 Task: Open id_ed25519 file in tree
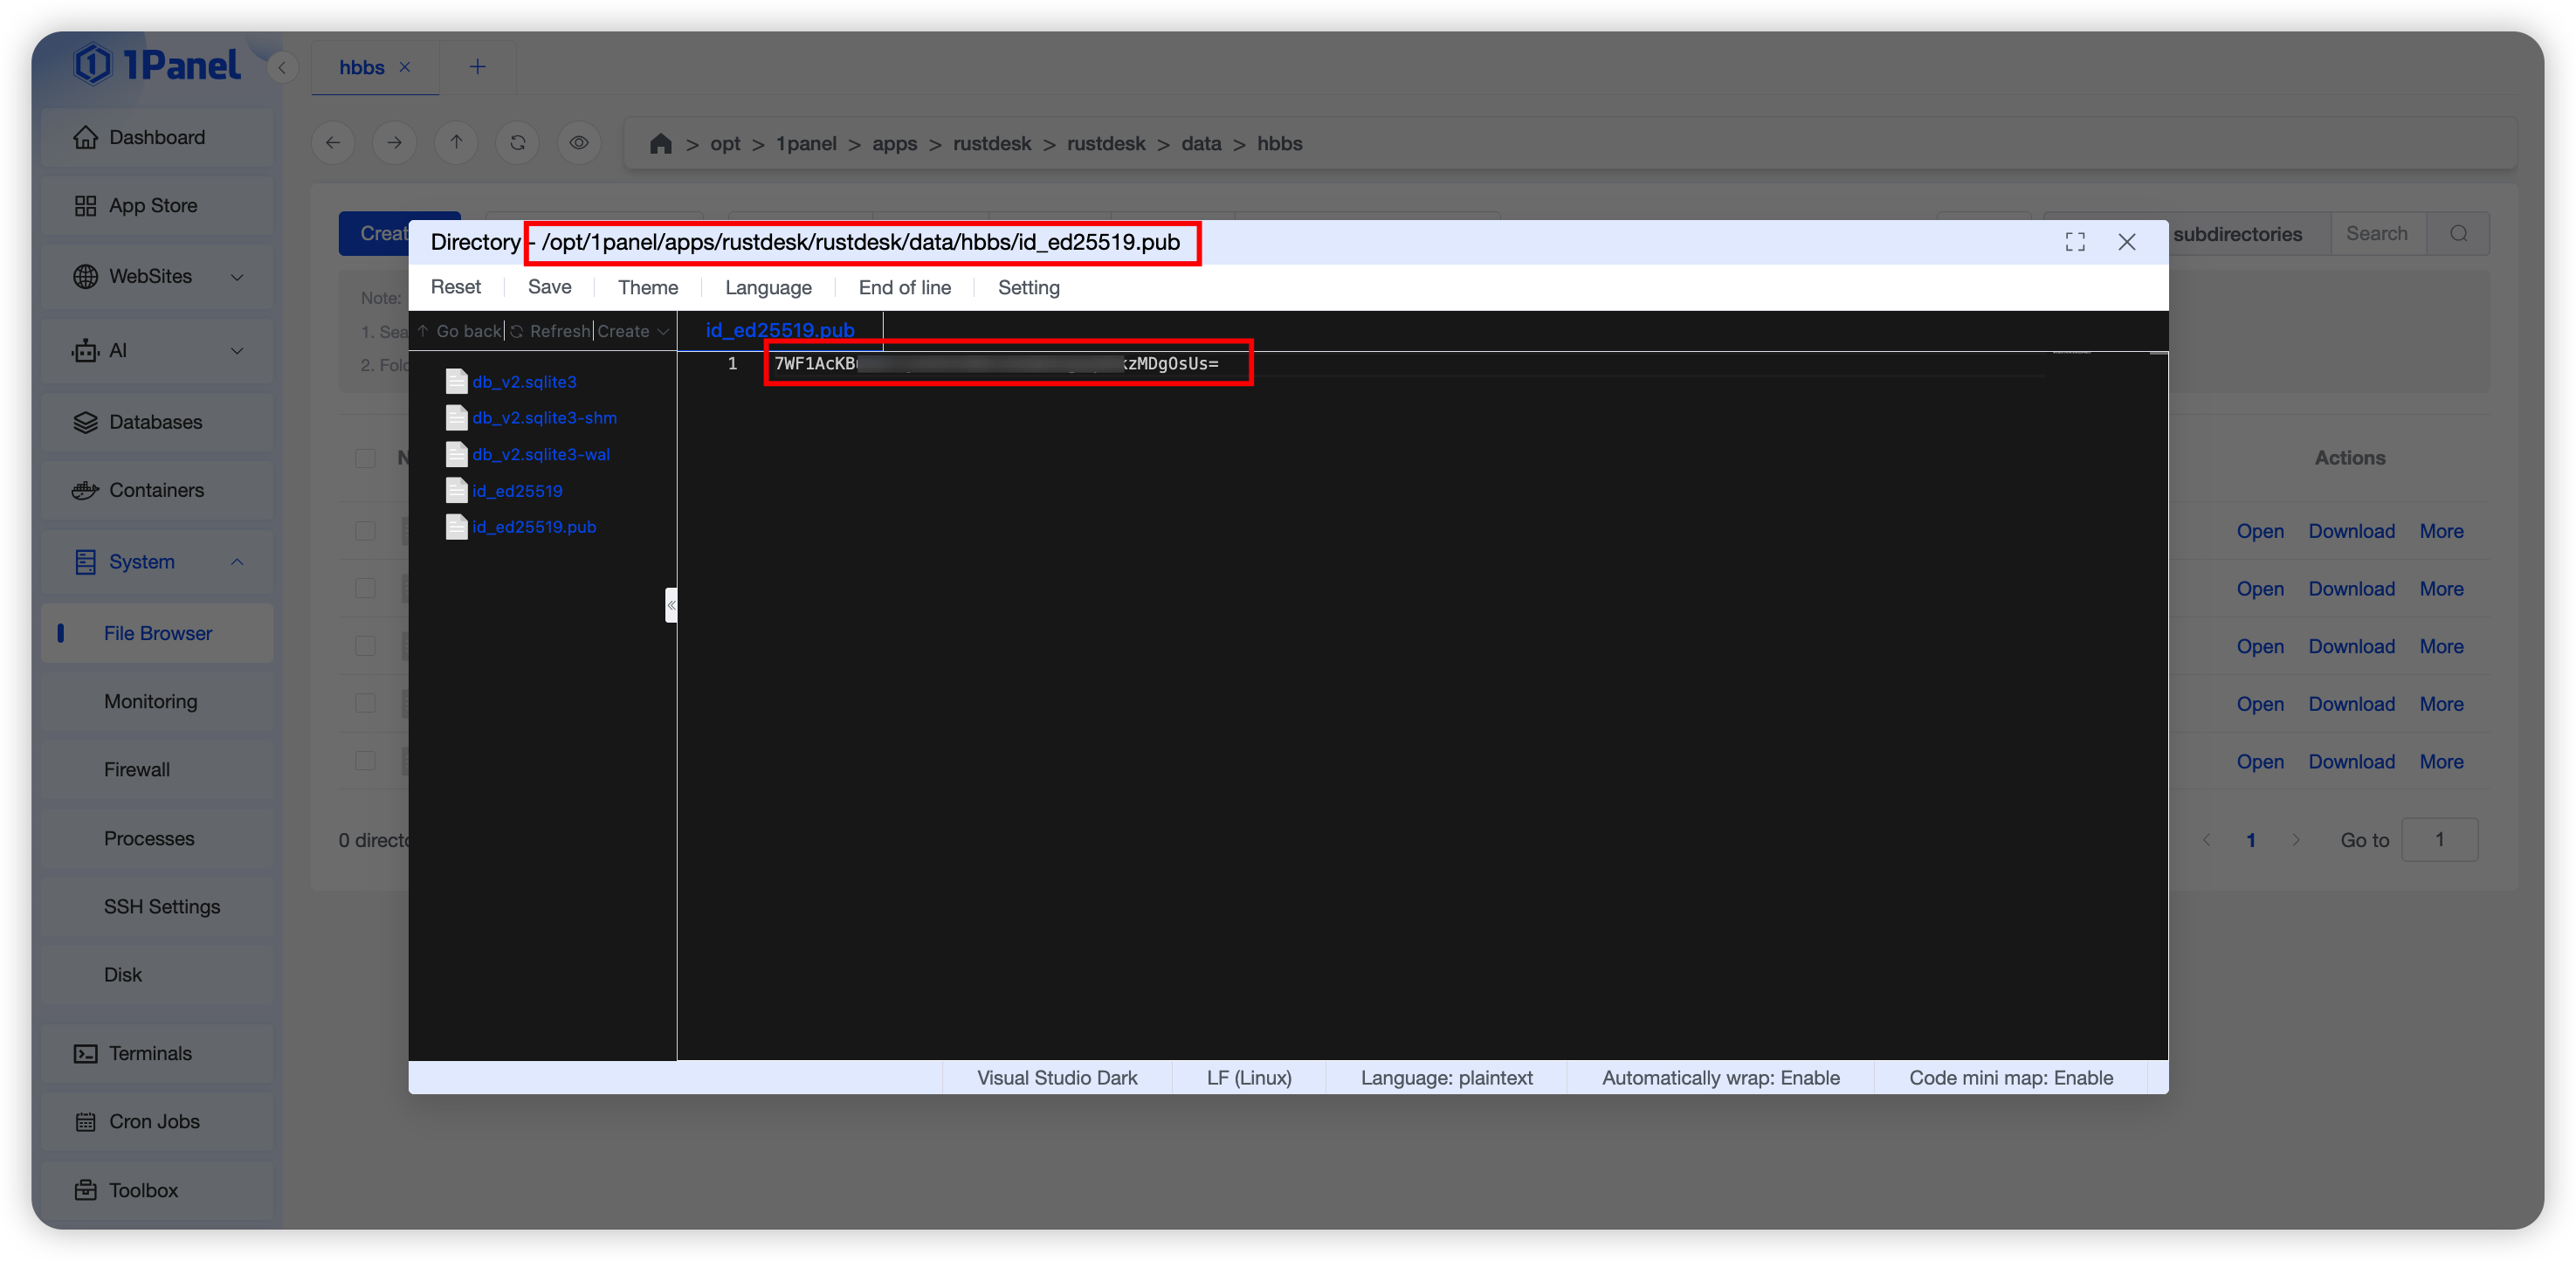(x=517, y=491)
